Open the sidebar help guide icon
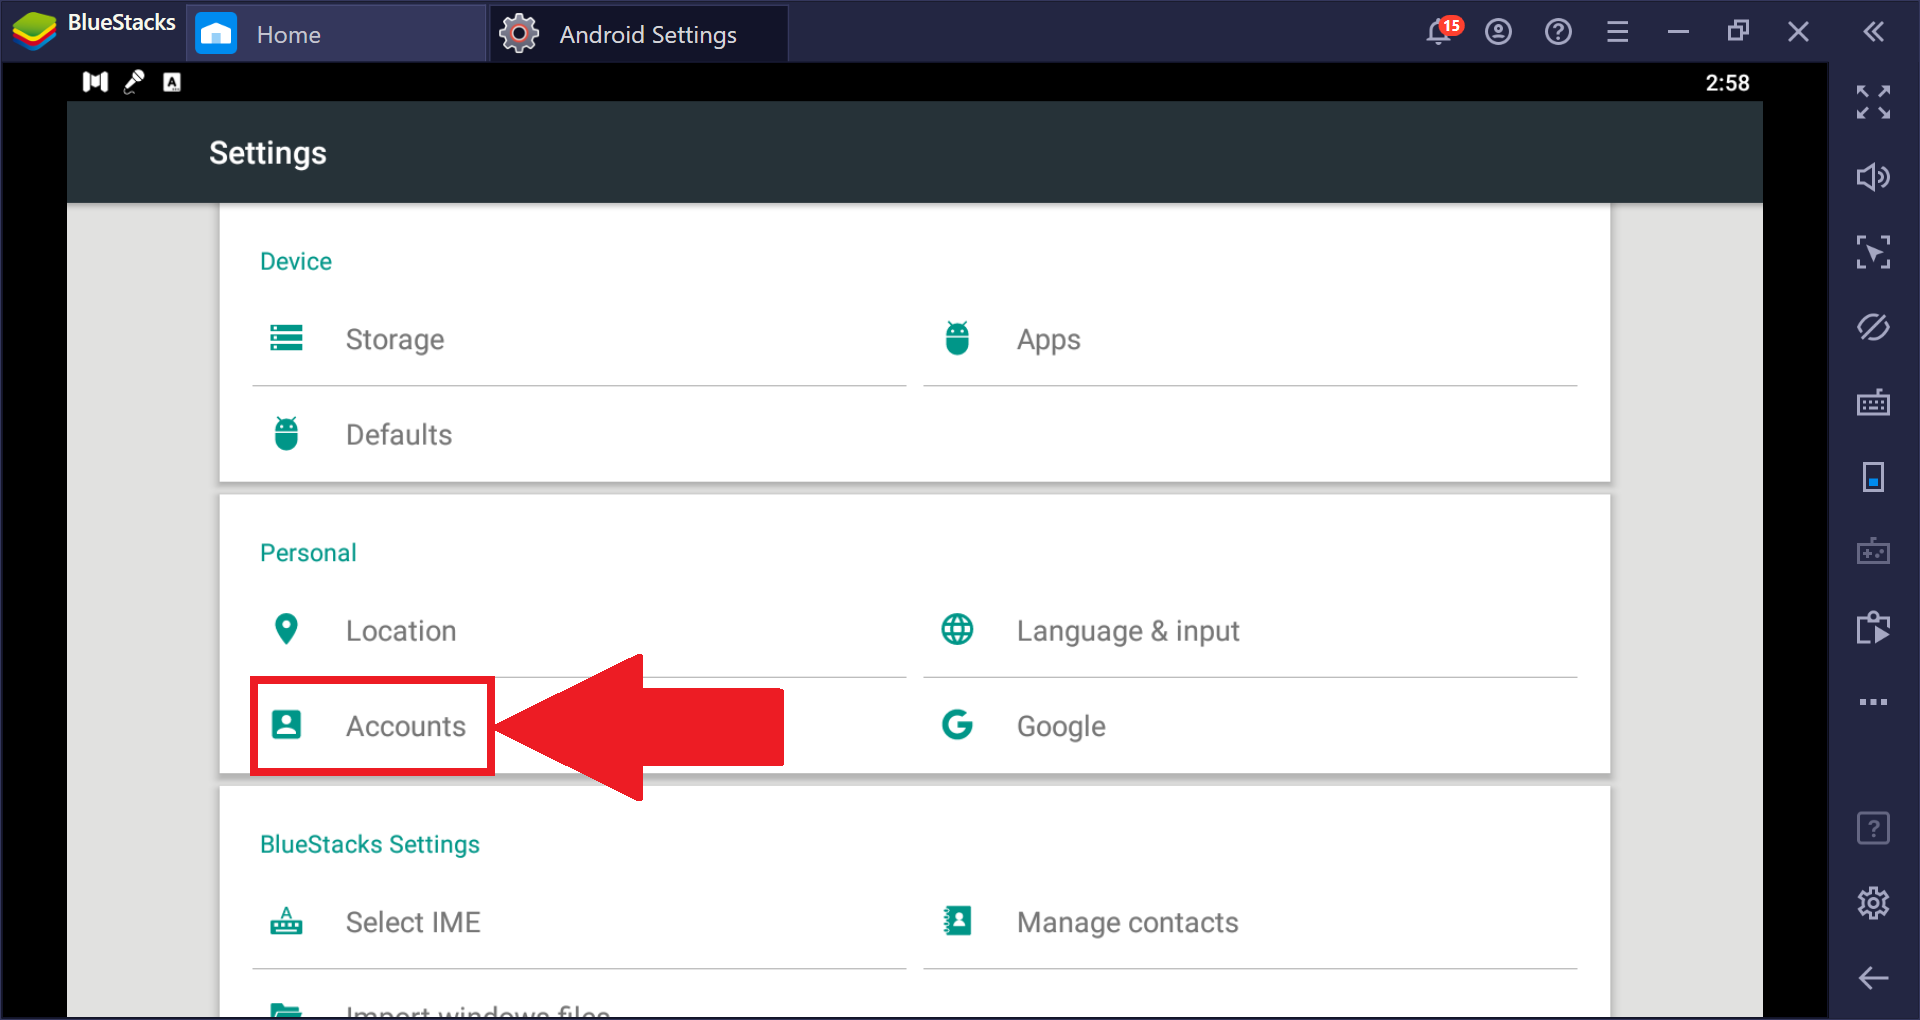Image resolution: width=1920 pixels, height=1020 pixels. coord(1873,828)
